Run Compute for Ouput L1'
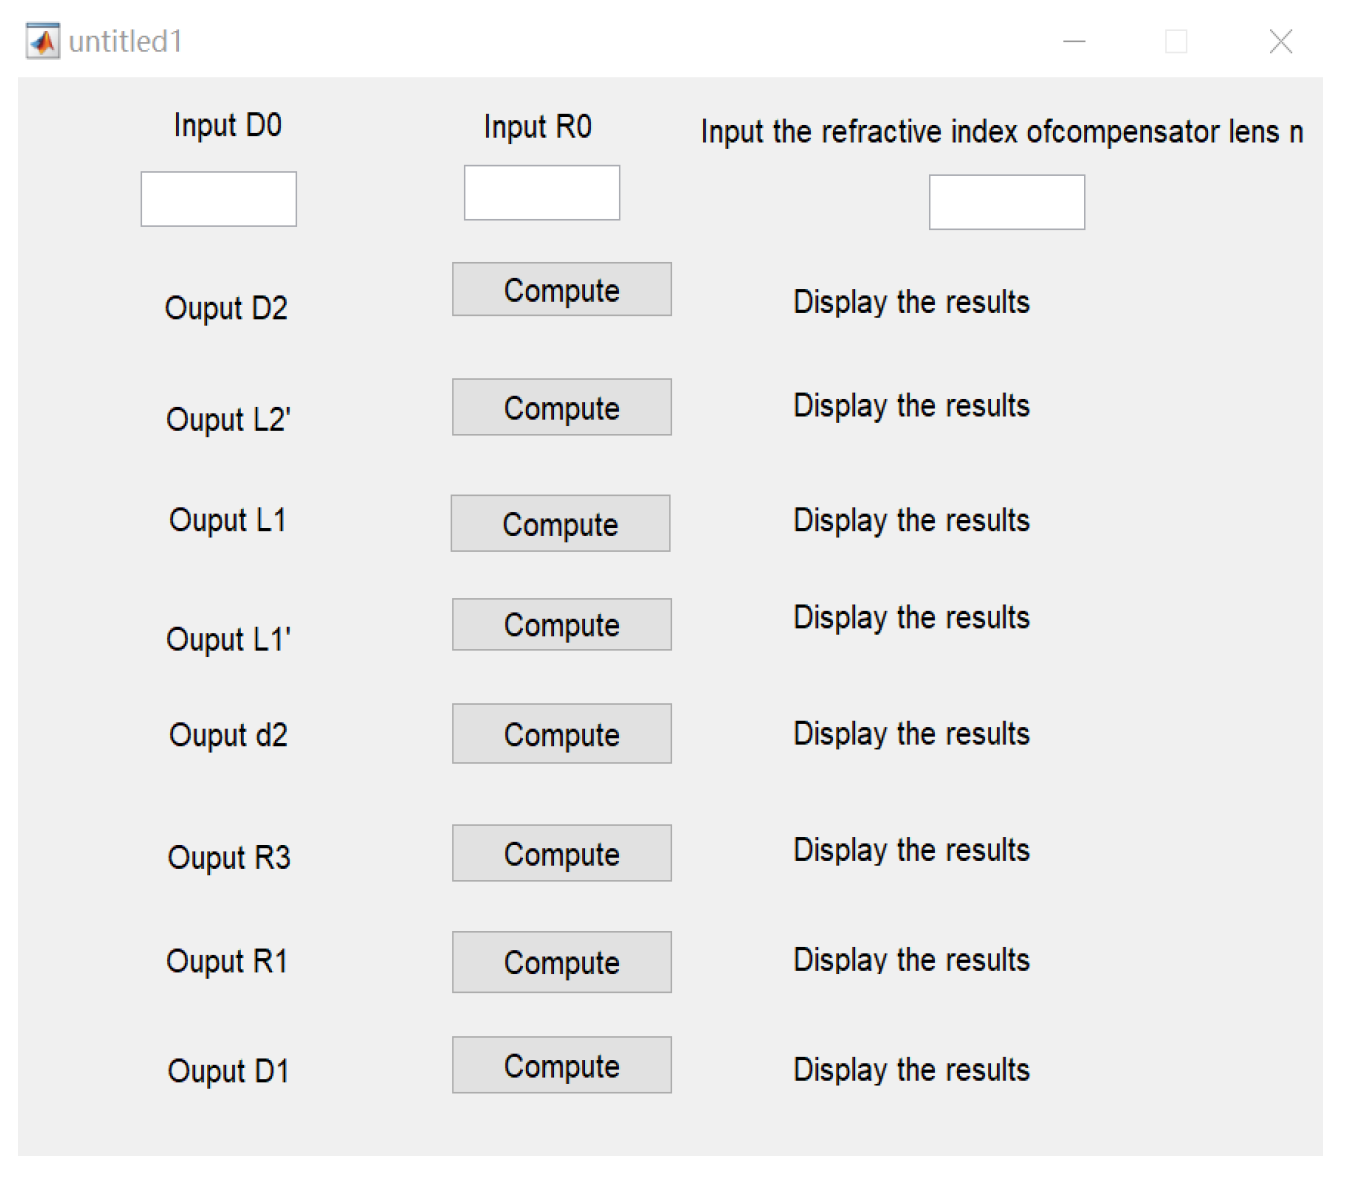The width and height of the screenshot is (1345, 1179). [x=562, y=624]
